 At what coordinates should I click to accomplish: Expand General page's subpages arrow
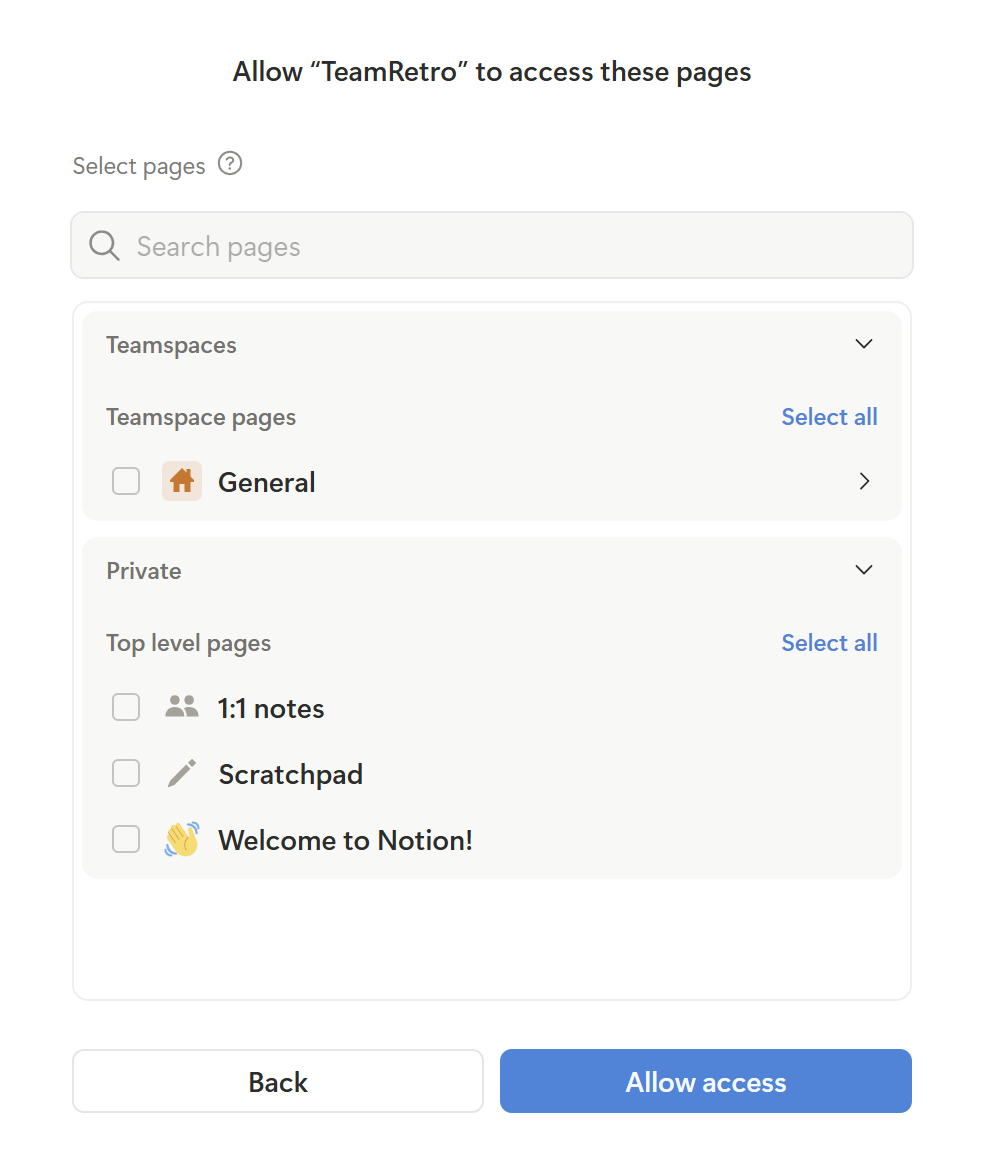864,481
